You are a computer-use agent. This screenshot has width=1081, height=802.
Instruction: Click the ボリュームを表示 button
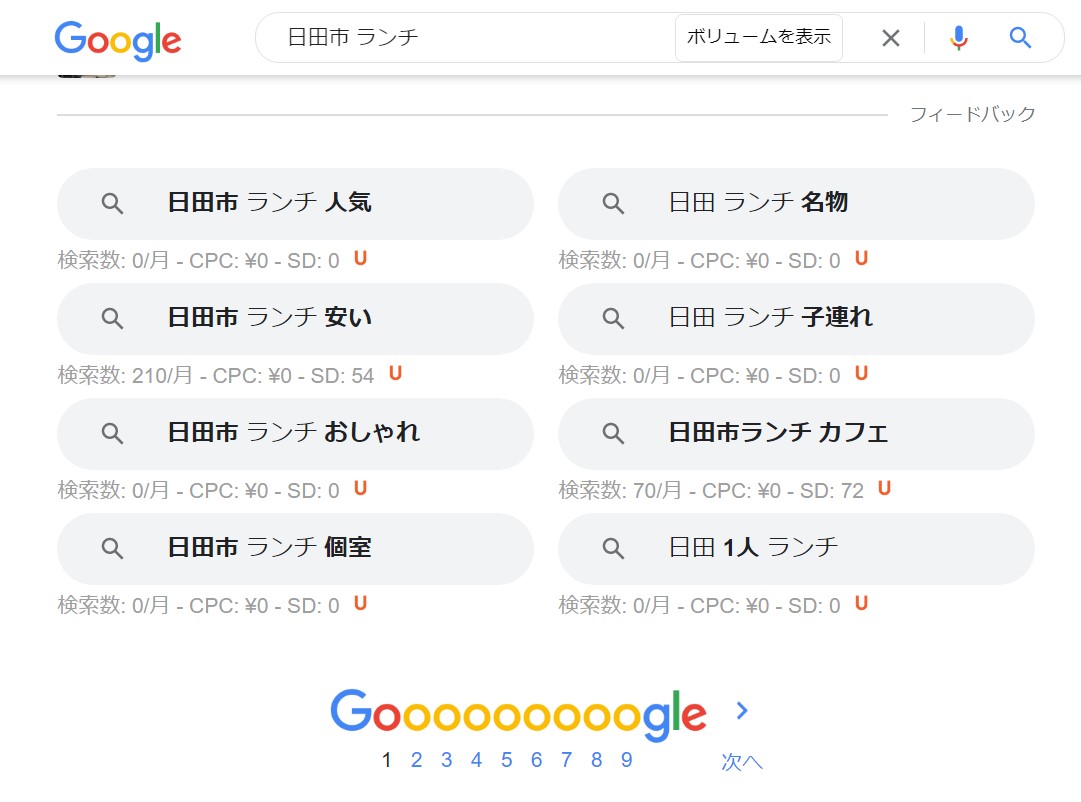point(759,38)
